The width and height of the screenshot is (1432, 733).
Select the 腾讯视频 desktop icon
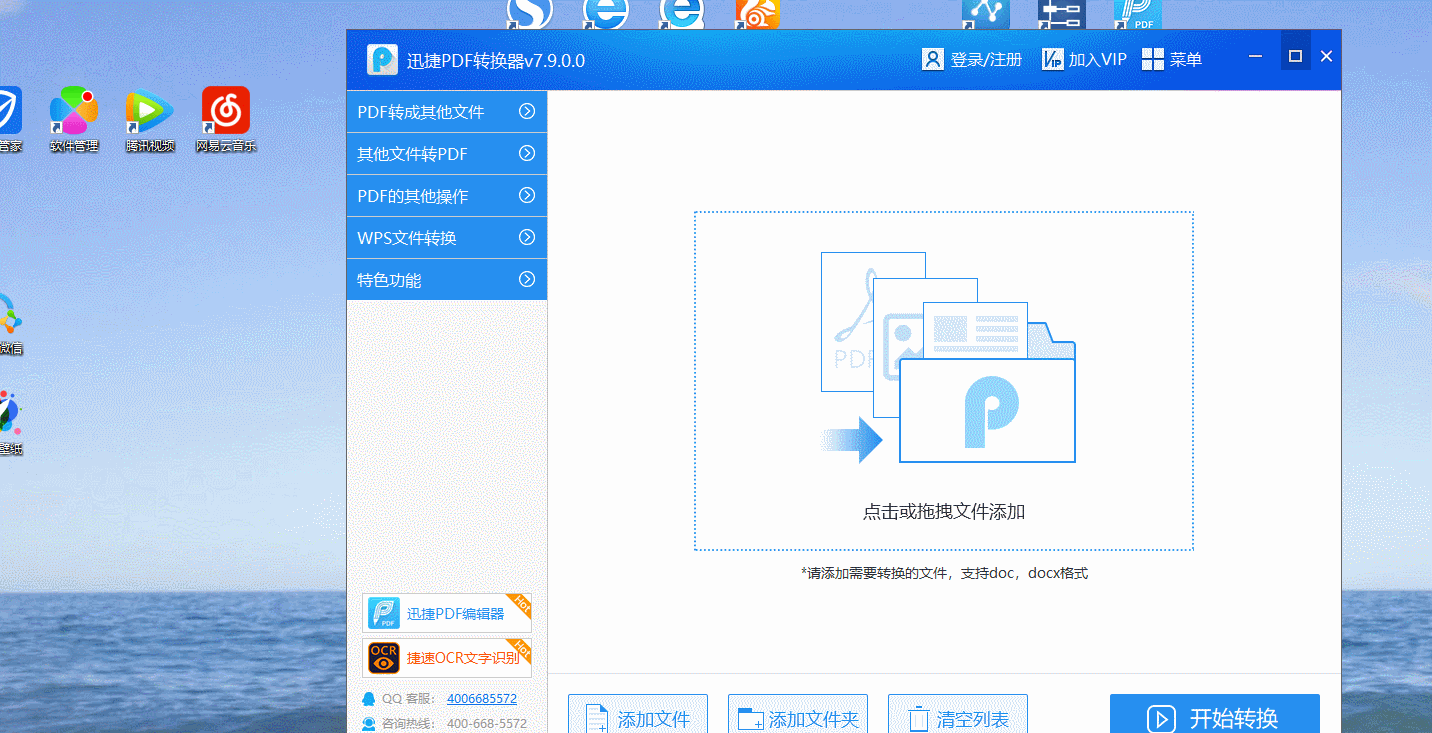(150, 120)
